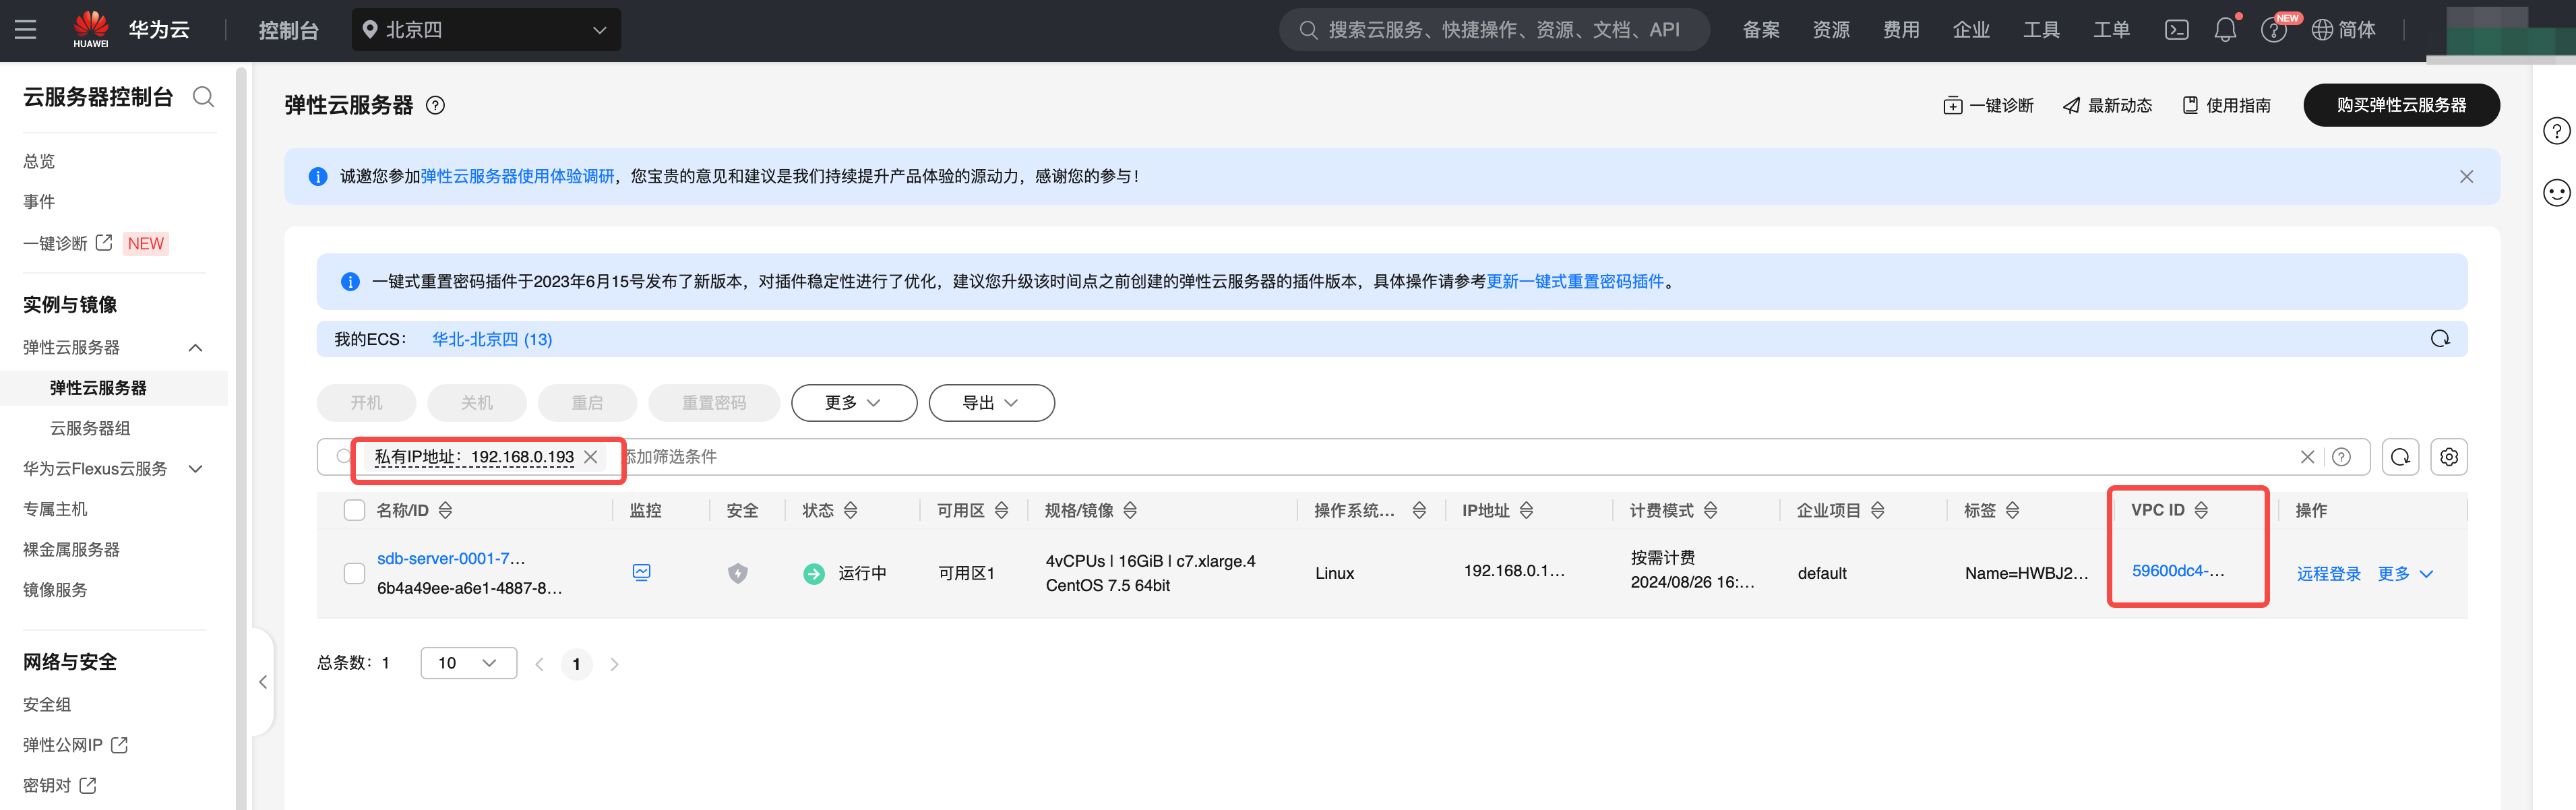Image resolution: width=2576 pixels, height=810 pixels.
Task: Open 工单 in the top navigation
Action: [x=2111, y=30]
